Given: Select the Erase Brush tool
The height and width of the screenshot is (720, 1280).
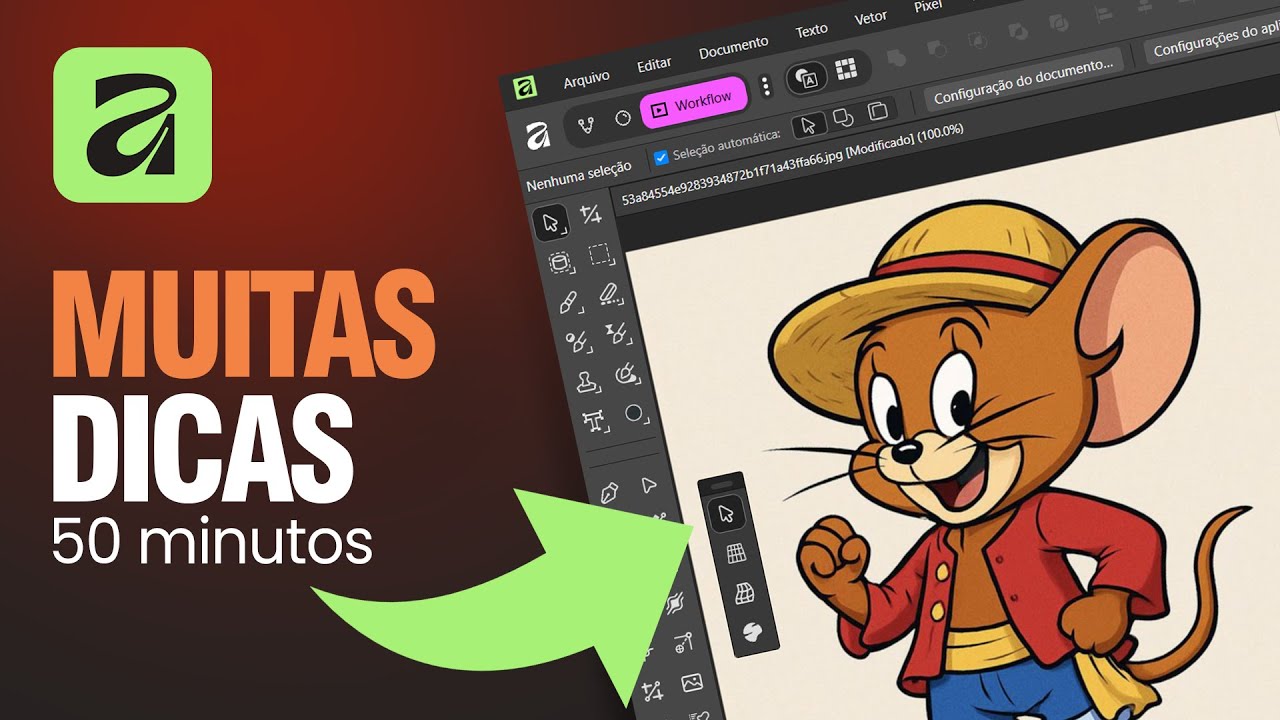Looking at the screenshot, I should (x=609, y=294).
